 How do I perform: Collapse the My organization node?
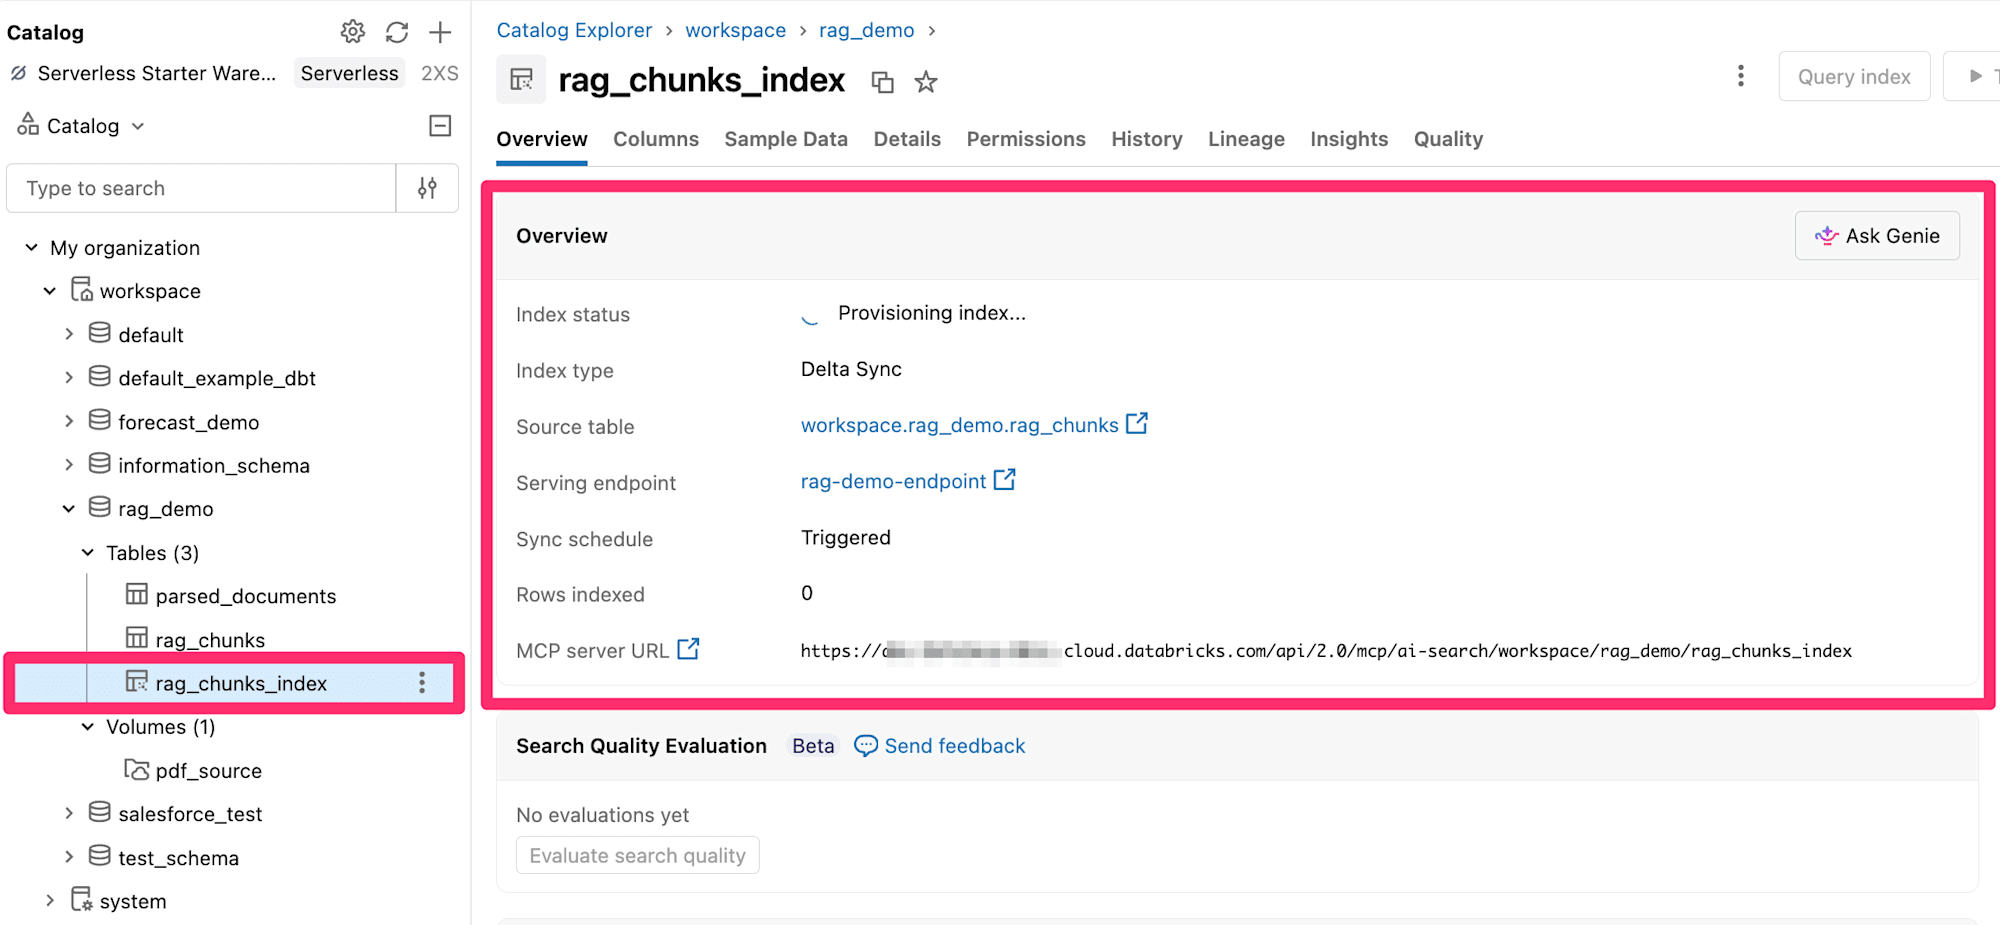32,247
